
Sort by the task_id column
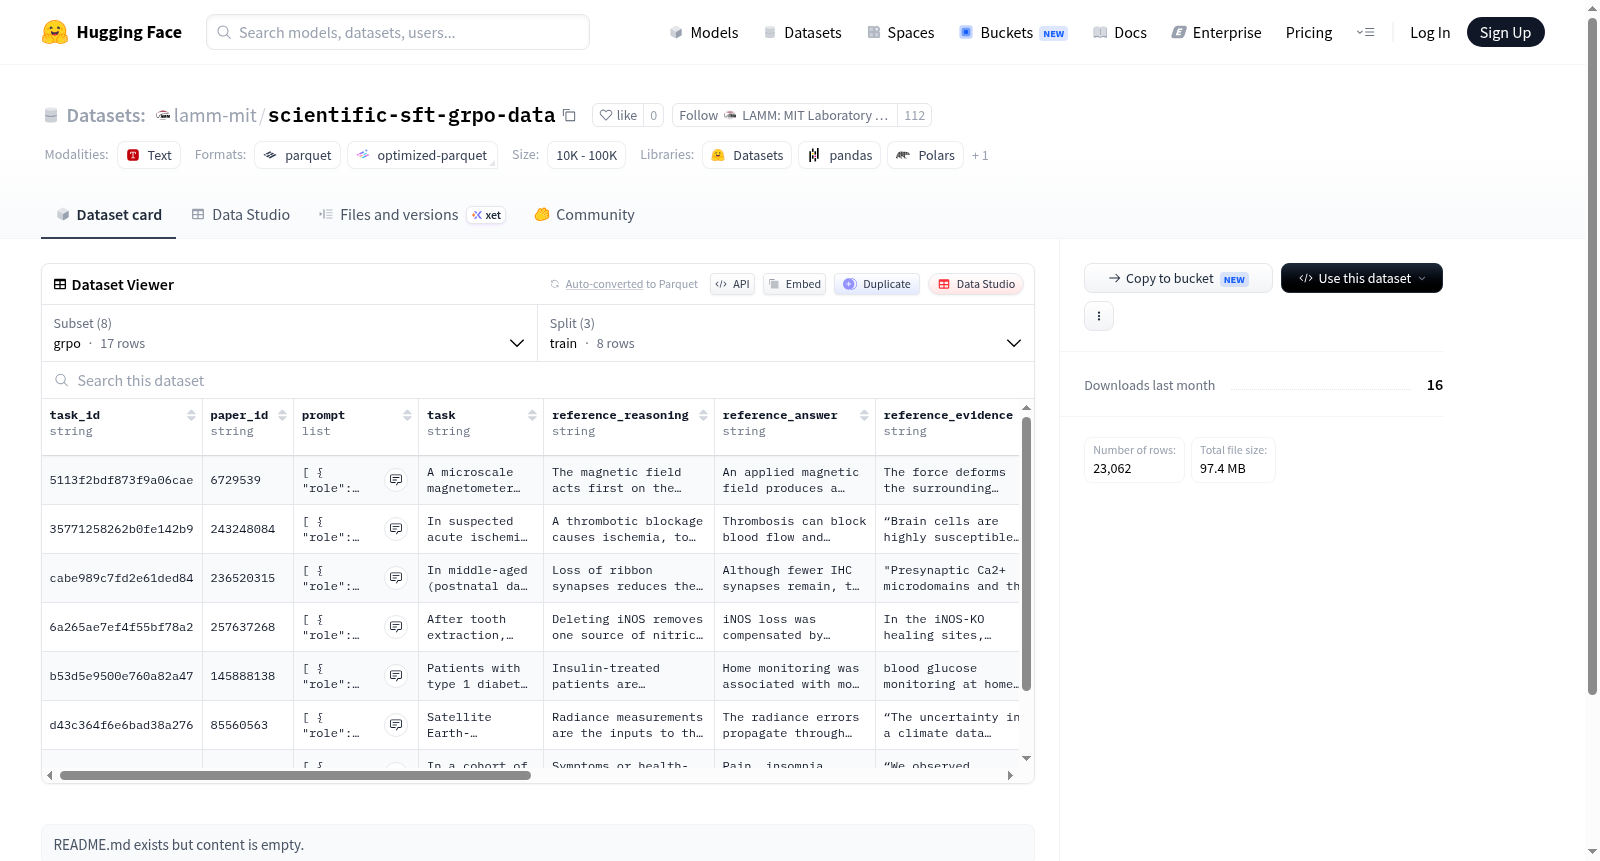[191, 415]
